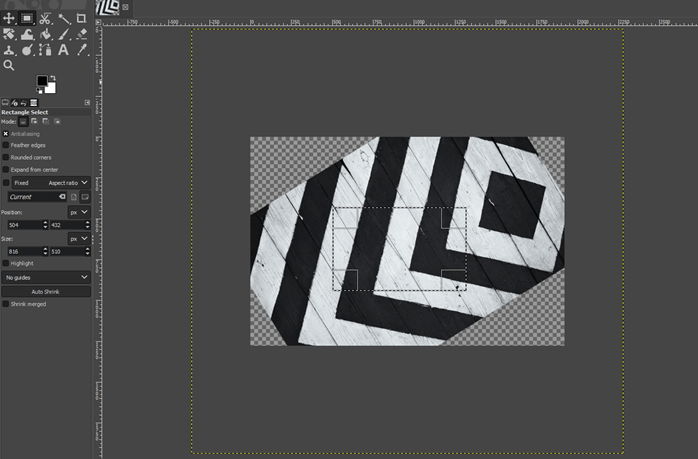This screenshot has width=698, height=459.
Task: Enable the Highlight checkbox
Action: click(5, 263)
